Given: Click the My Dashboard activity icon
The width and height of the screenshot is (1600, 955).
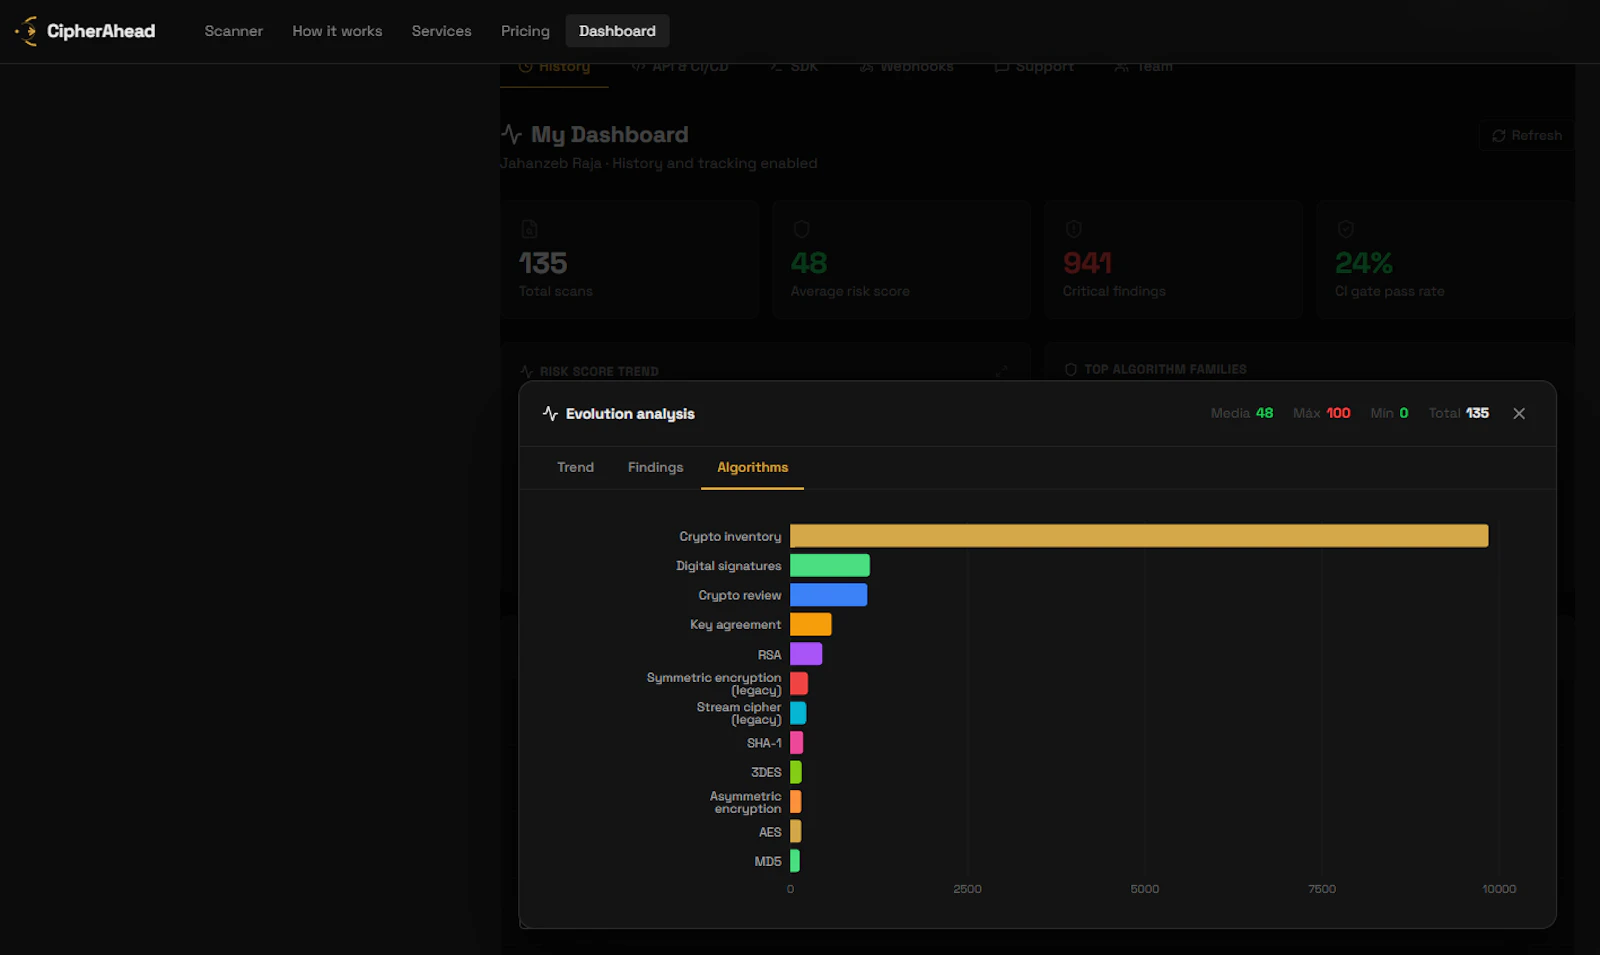Looking at the screenshot, I should (x=512, y=134).
